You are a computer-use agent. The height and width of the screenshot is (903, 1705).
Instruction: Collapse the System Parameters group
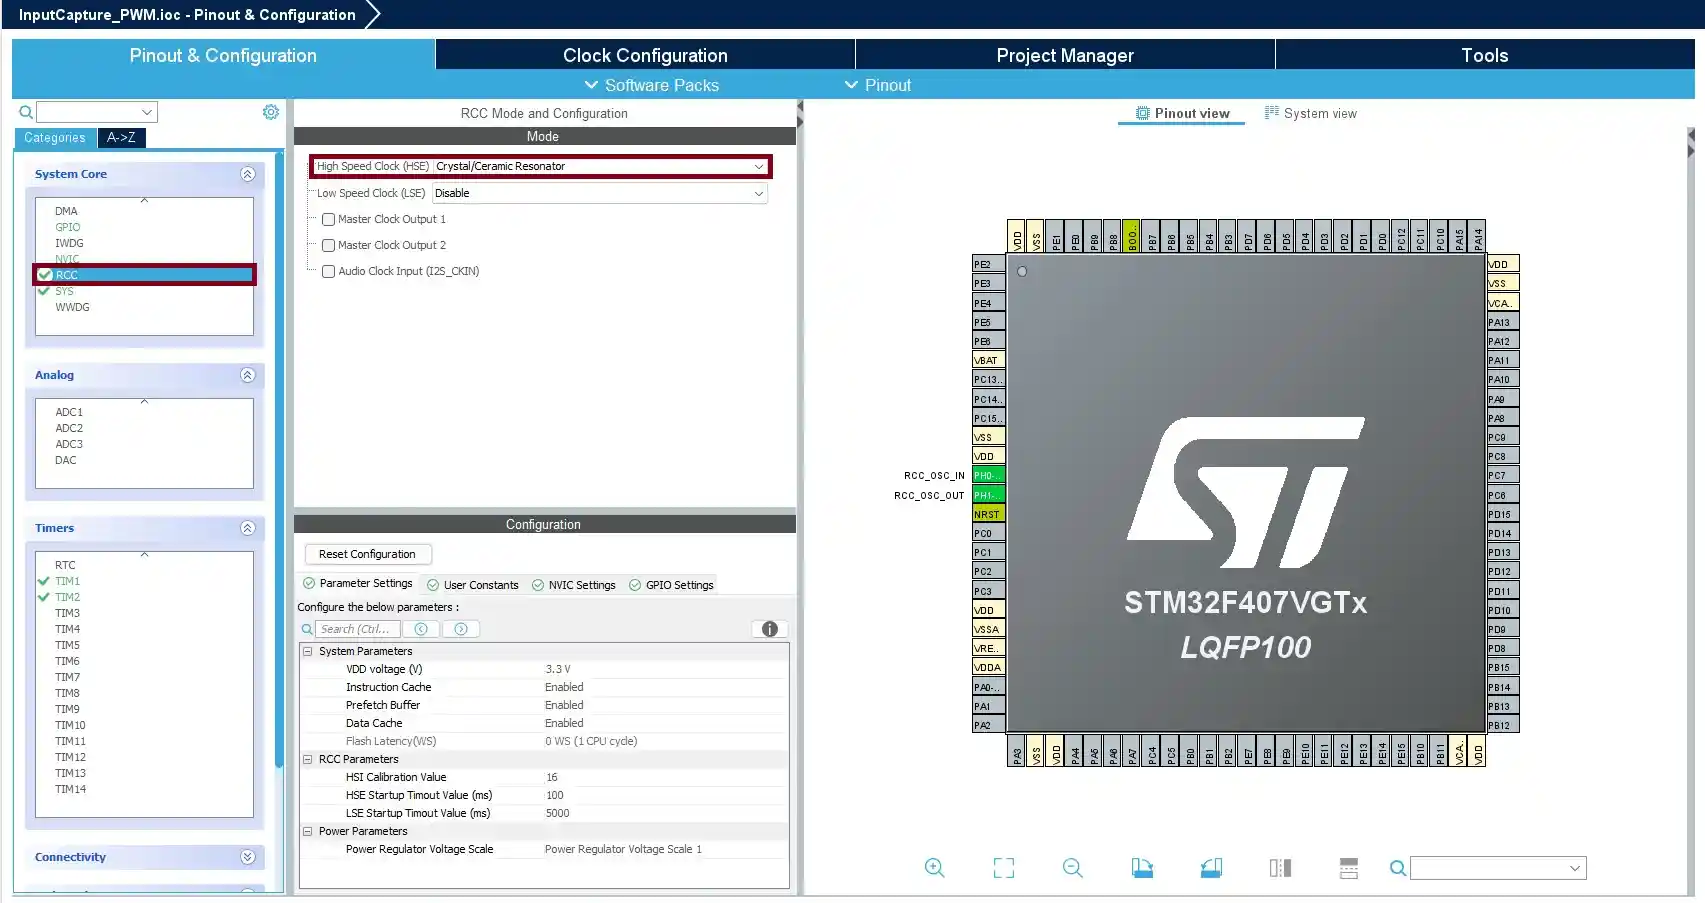tap(308, 651)
